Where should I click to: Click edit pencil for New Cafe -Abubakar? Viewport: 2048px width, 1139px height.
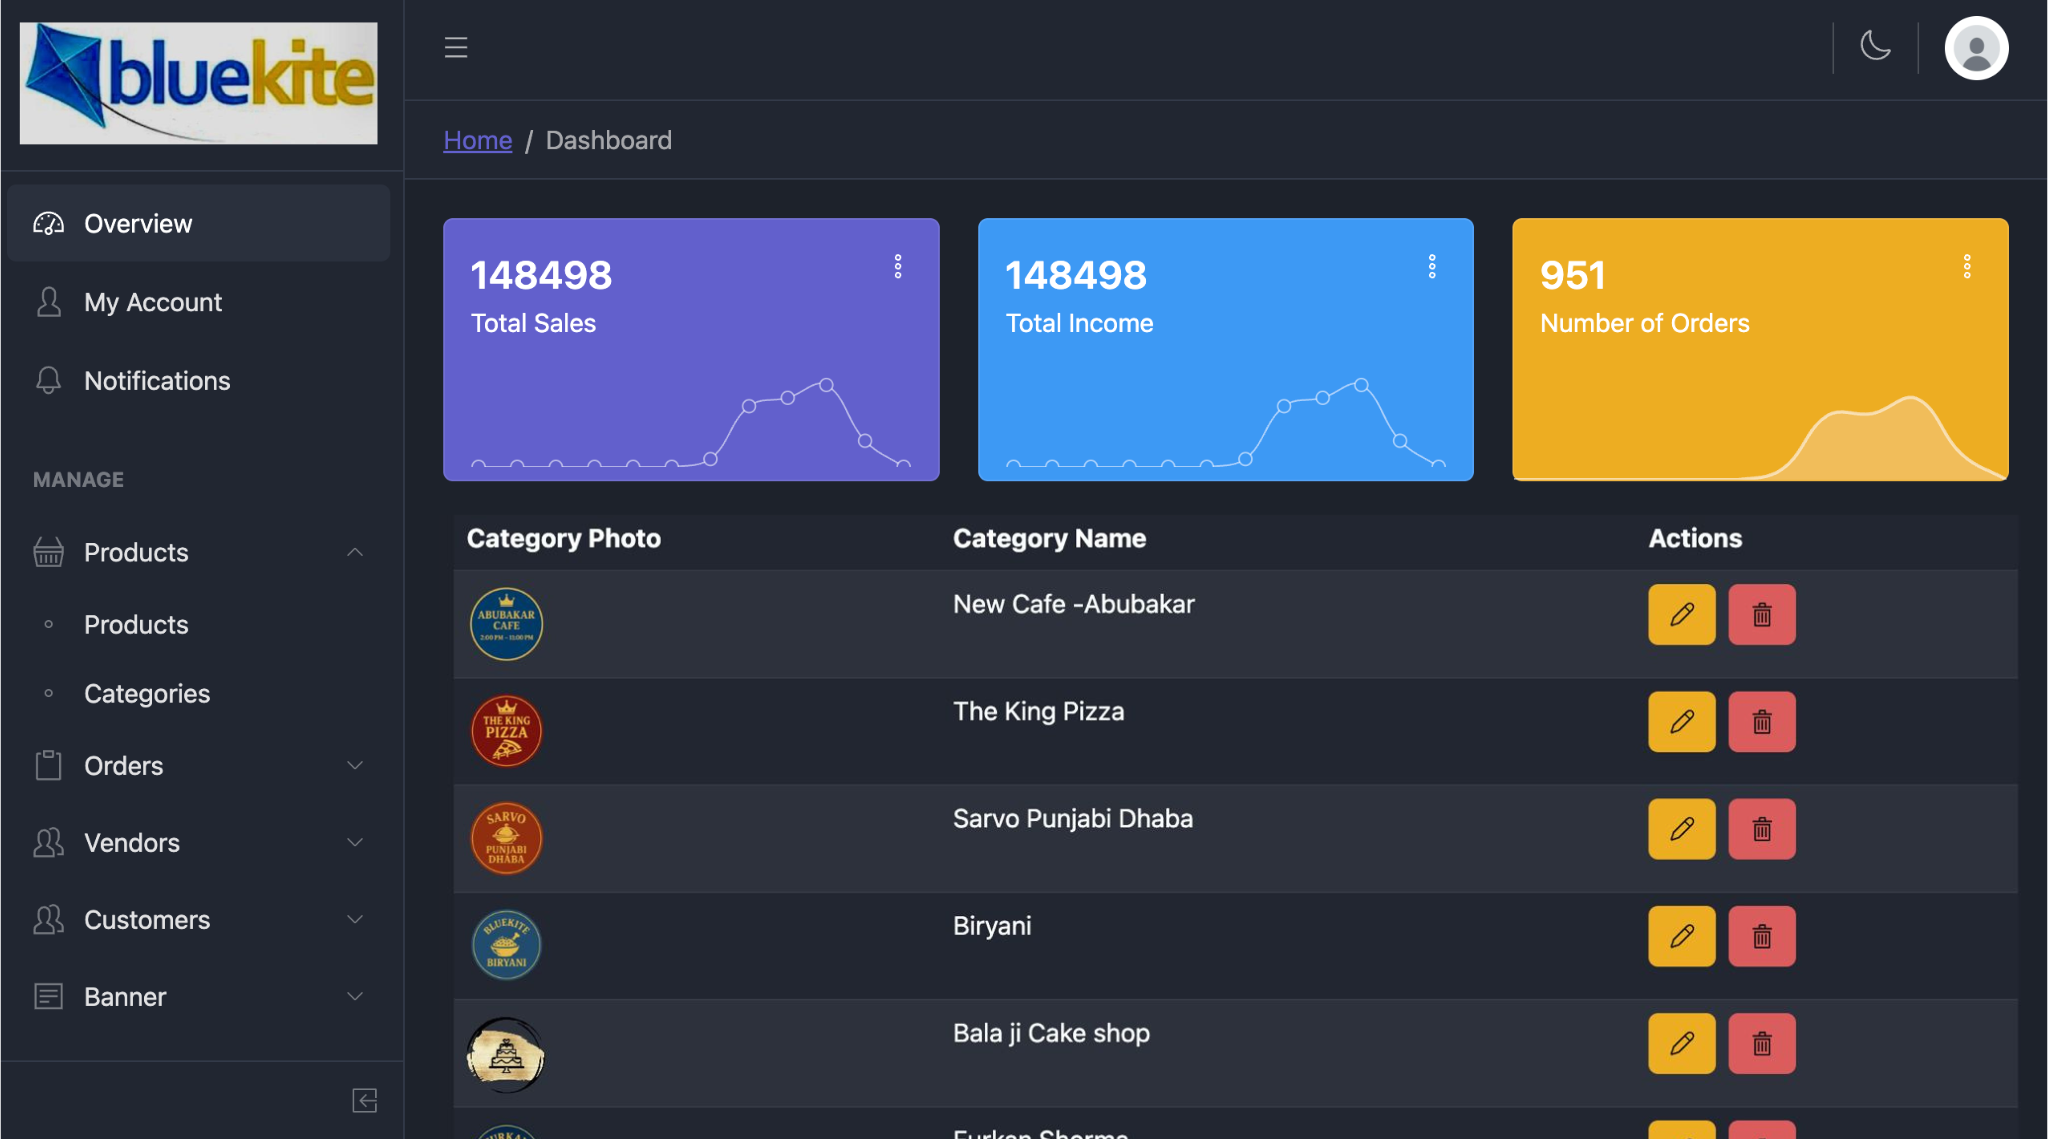[1681, 614]
